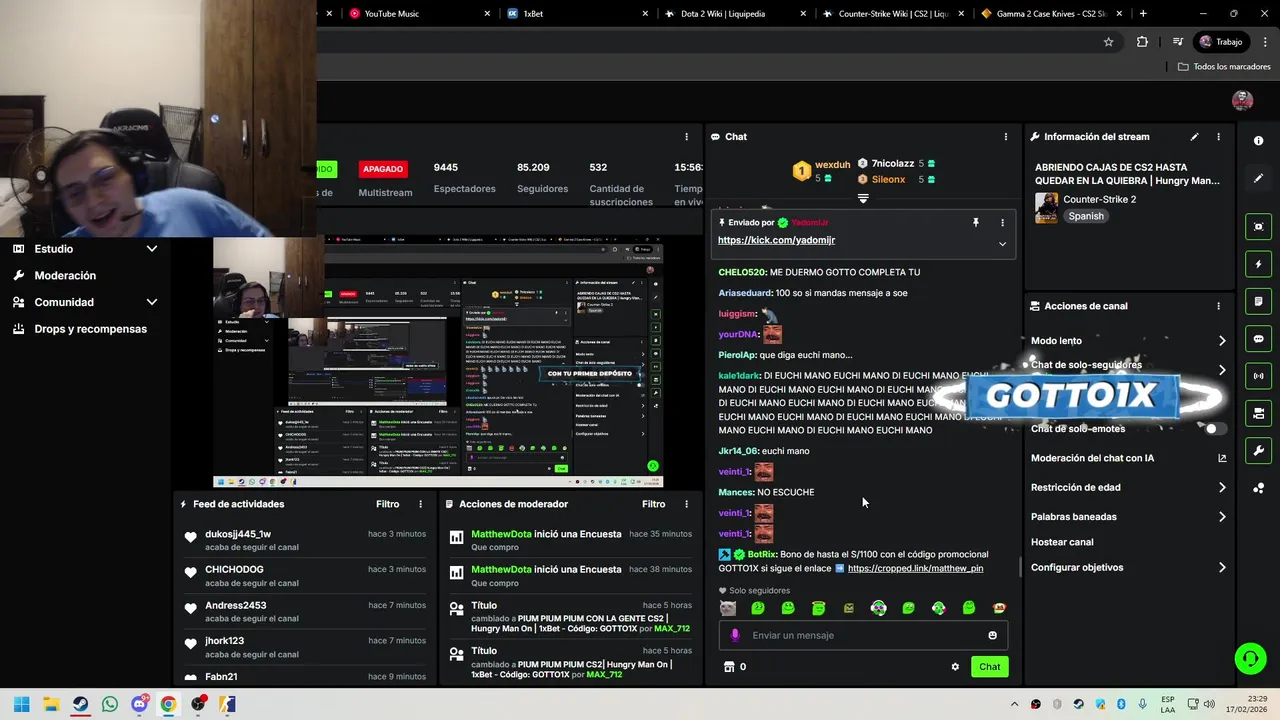Click the focus frame icon in sidebar

tap(1258, 227)
